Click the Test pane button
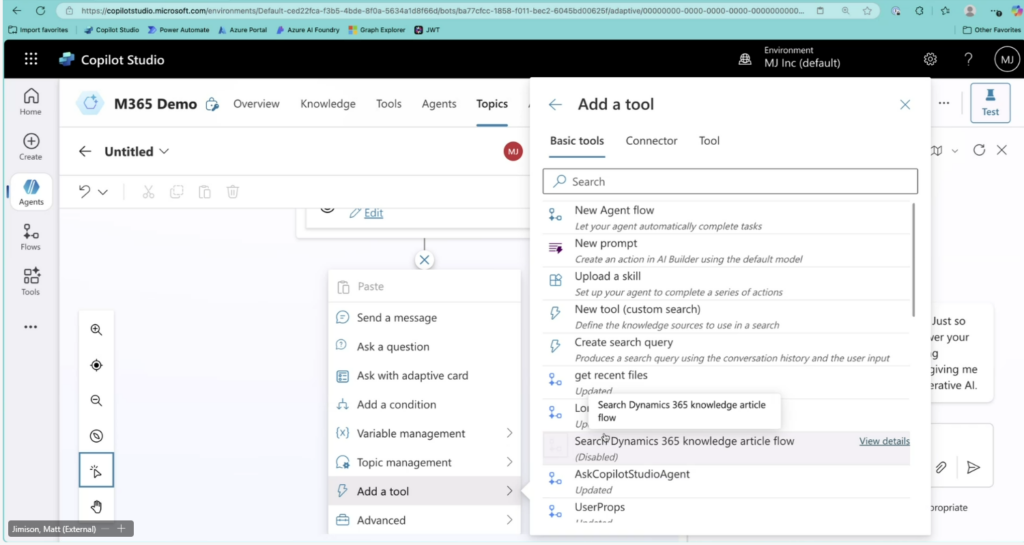 [x=990, y=103]
